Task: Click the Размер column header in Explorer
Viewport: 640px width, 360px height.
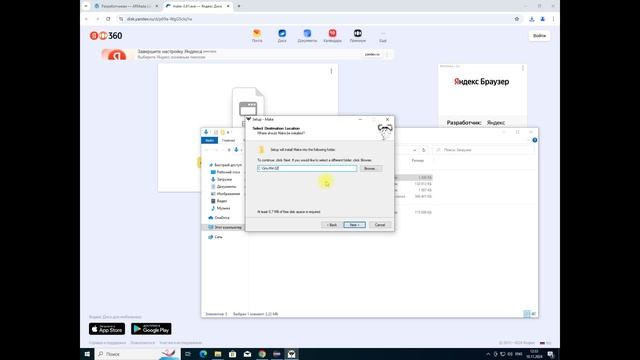Action: tap(418, 161)
